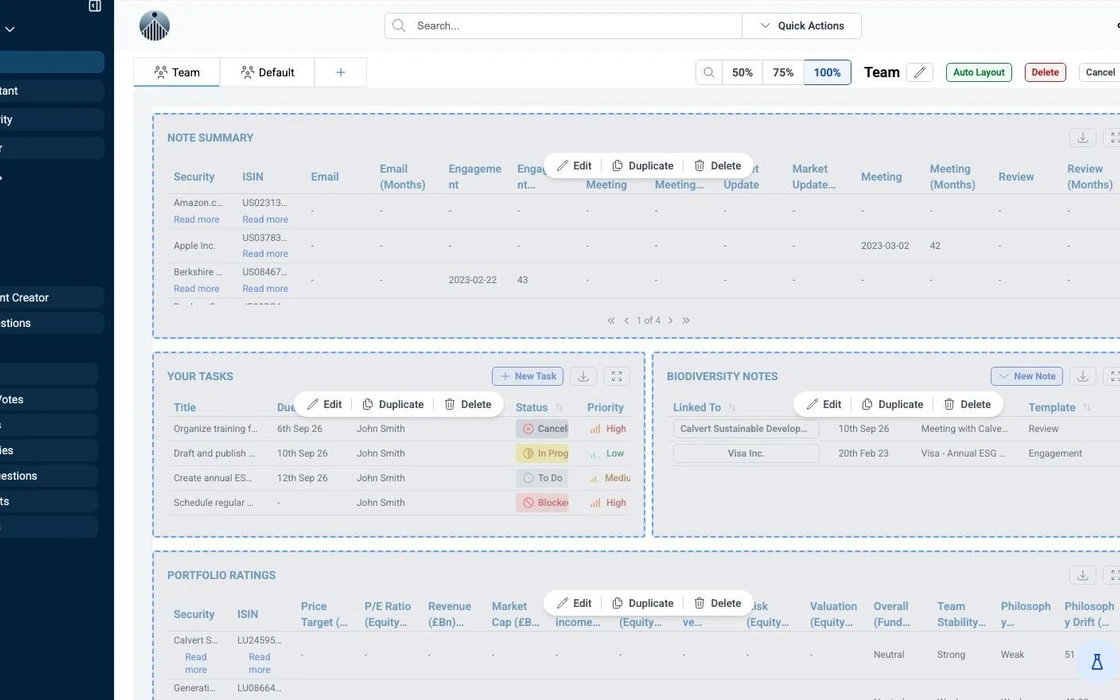This screenshot has height=700, width=1120.
Task: Delete the Biodiversity Notes widget
Action: [967, 404]
